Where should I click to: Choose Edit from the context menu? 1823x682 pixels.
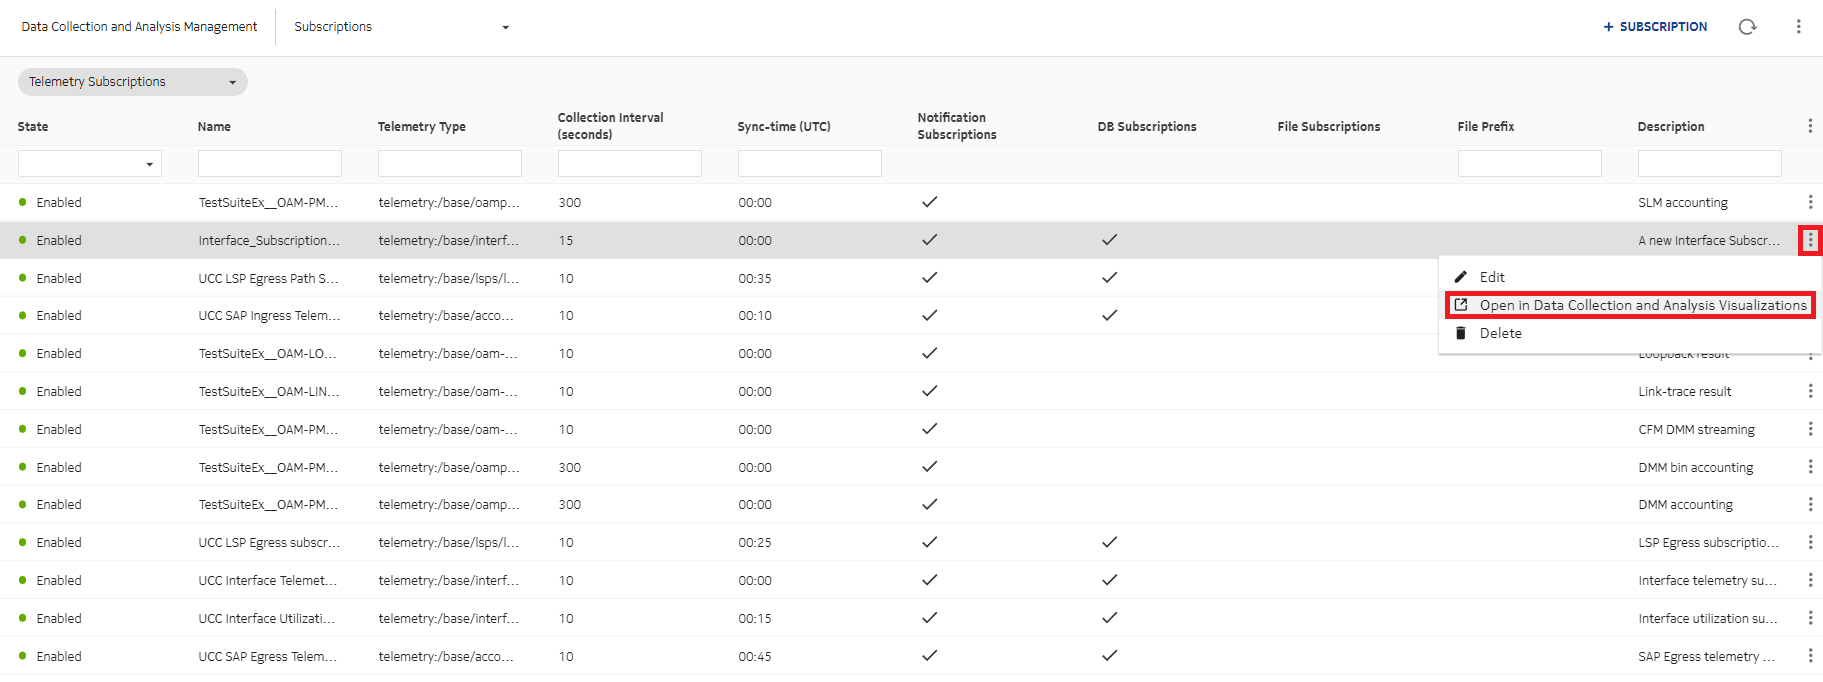click(x=1492, y=277)
